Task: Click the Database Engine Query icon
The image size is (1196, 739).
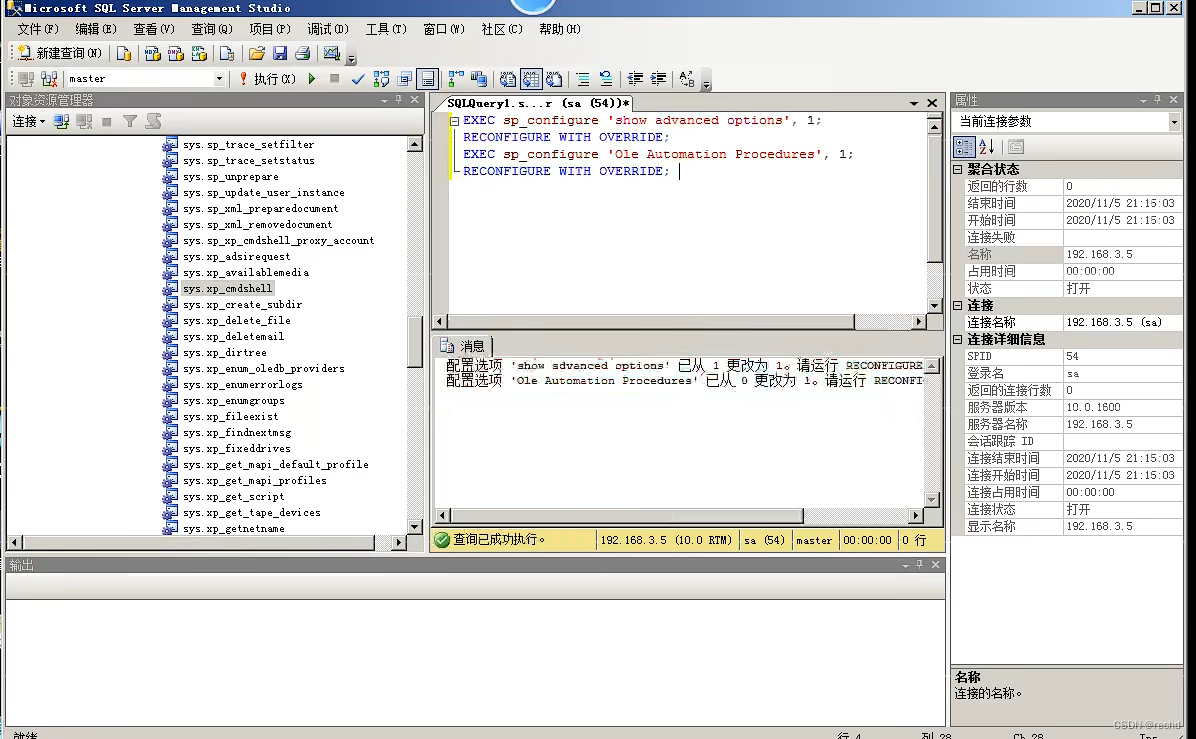Action: point(124,53)
